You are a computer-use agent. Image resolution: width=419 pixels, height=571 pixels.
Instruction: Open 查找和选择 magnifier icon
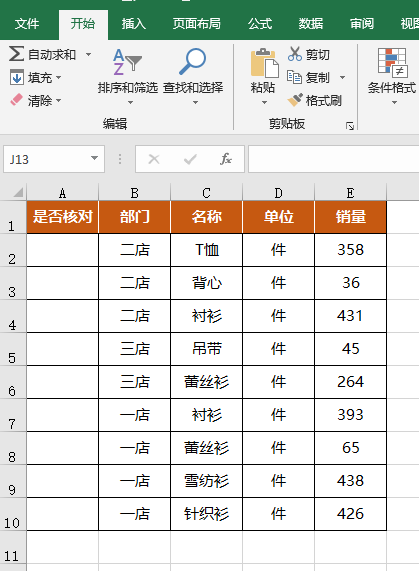(x=192, y=61)
